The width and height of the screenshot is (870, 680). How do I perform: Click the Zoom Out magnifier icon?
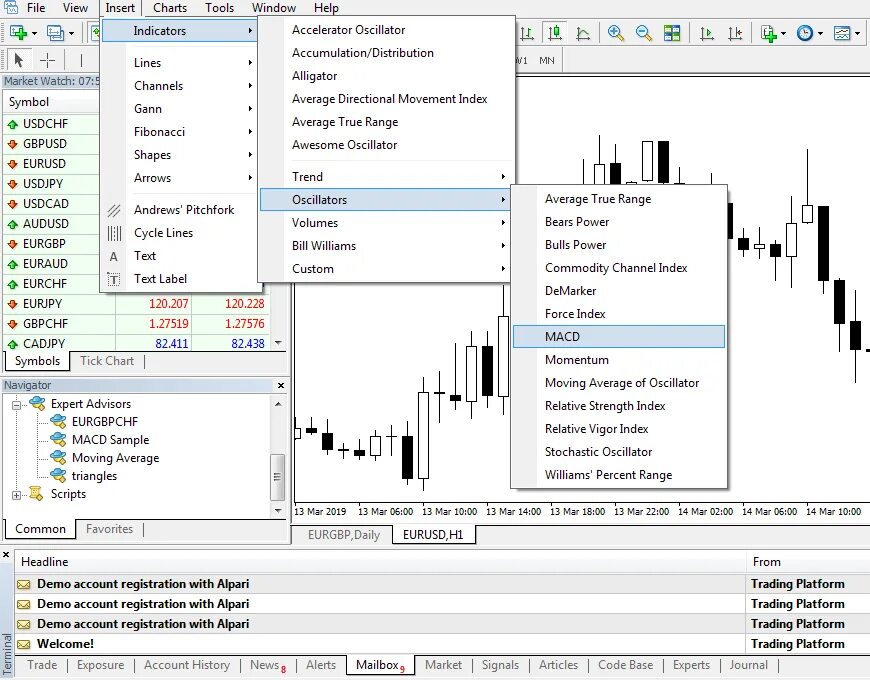point(644,33)
